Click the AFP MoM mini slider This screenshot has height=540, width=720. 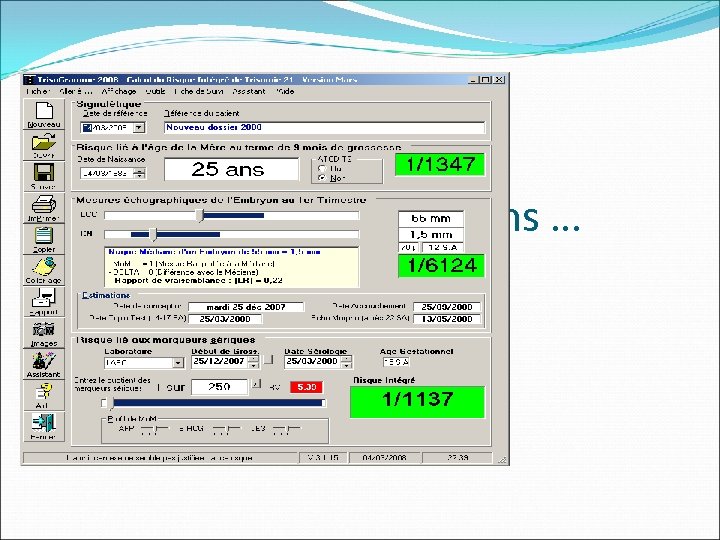click(x=155, y=428)
